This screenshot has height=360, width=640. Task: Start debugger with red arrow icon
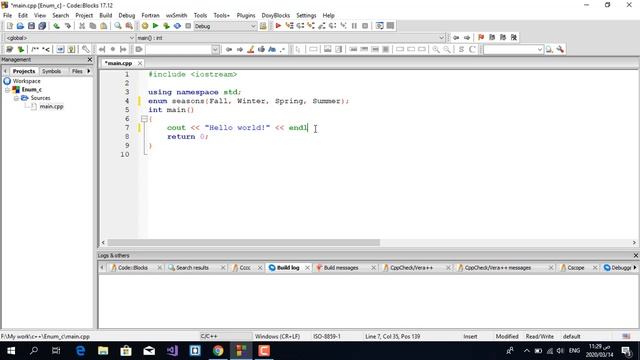pos(278,26)
